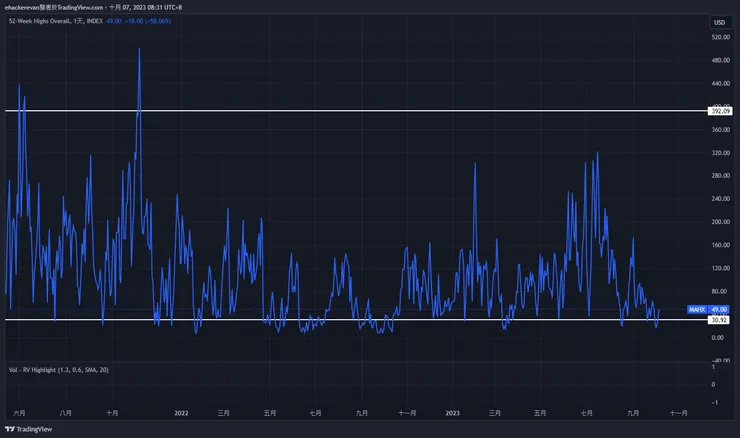Click the 480.00 level on price scale

(x=718, y=60)
